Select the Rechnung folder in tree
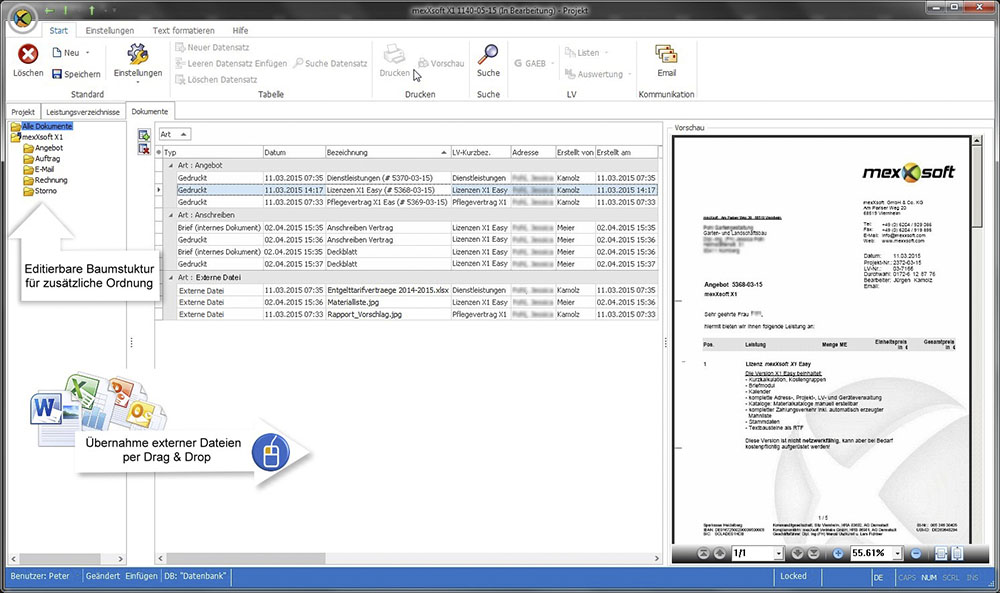Image resolution: width=1000 pixels, height=593 pixels. (50, 180)
